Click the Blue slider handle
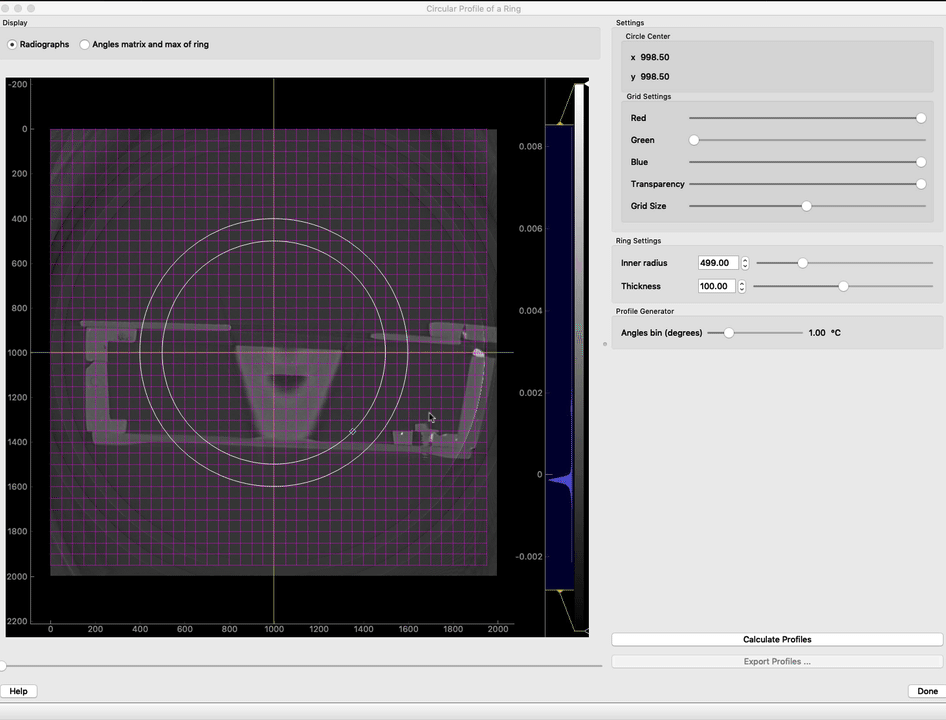The image size is (946, 720). 921,162
